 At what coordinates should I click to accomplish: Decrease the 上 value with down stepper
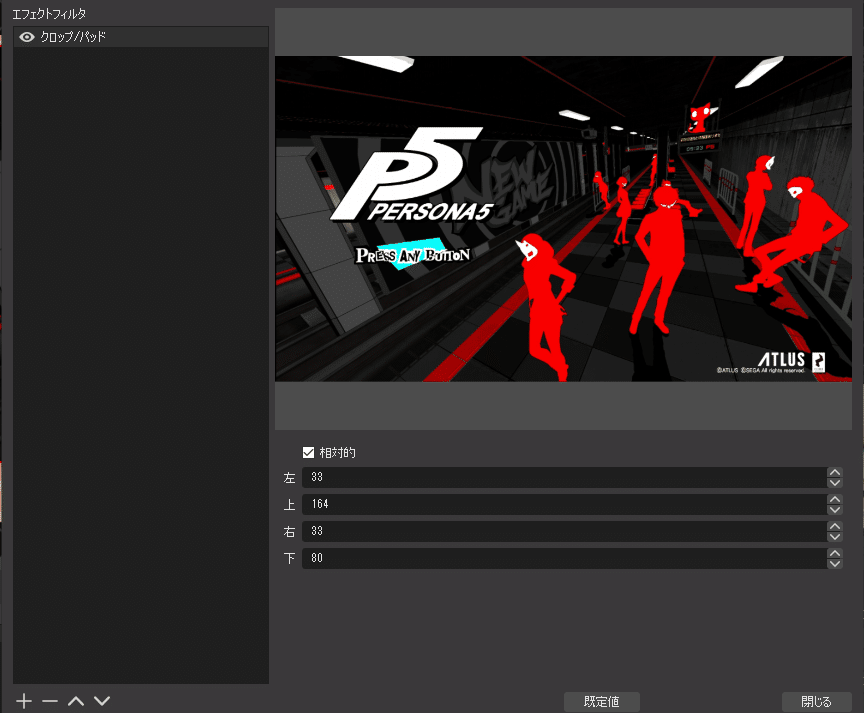pyautogui.click(x=835, y=510)
